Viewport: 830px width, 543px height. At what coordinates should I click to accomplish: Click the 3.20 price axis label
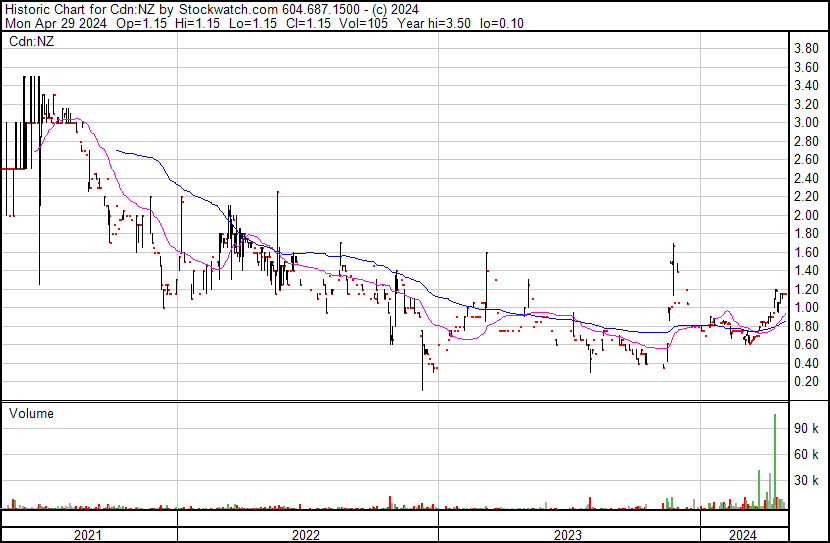click(806, 104)
